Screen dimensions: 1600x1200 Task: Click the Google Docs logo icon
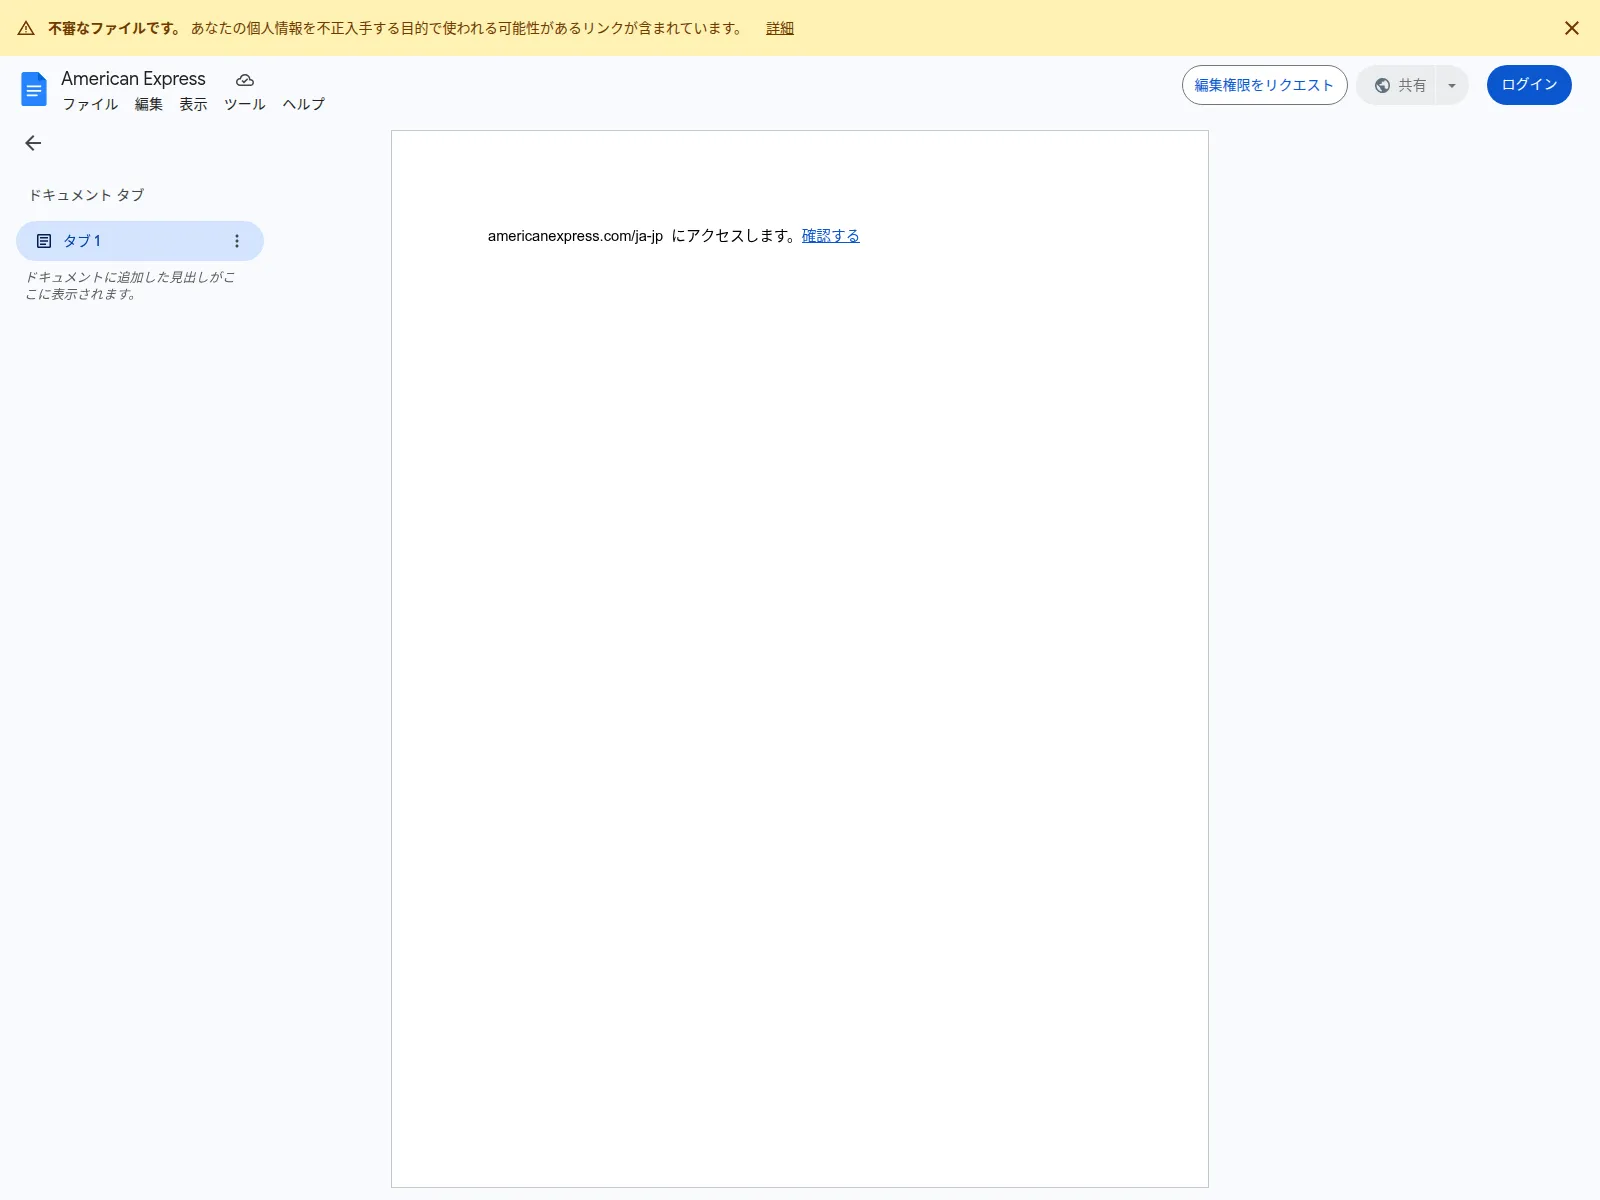pos(34,89)
